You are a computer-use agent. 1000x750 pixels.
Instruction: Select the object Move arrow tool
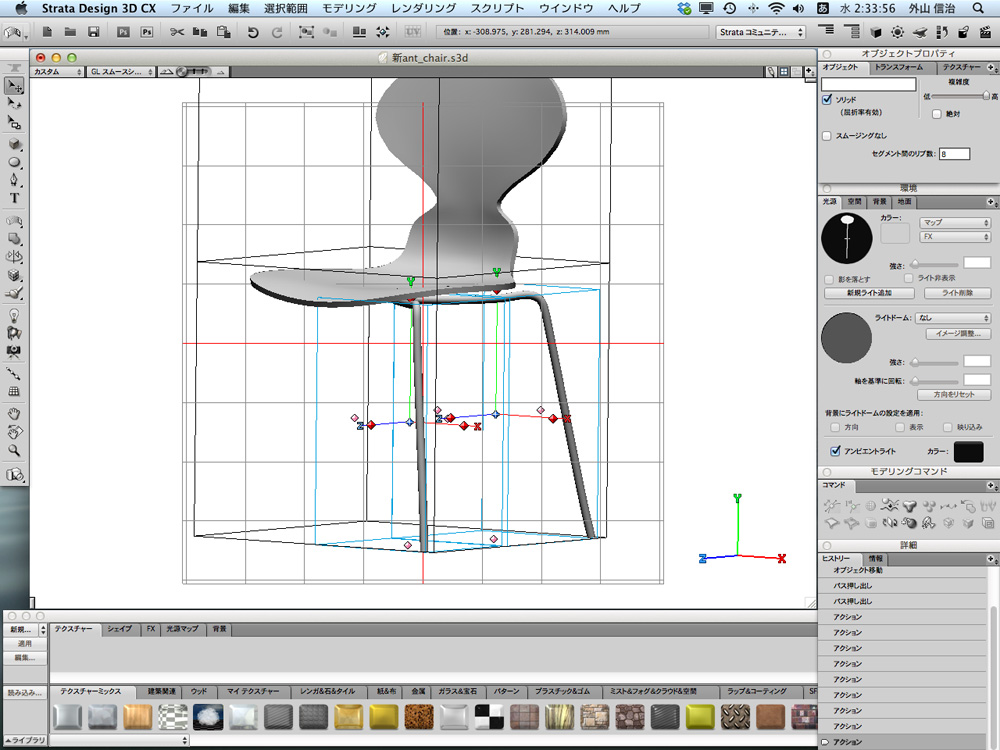[x=14, y=85]
